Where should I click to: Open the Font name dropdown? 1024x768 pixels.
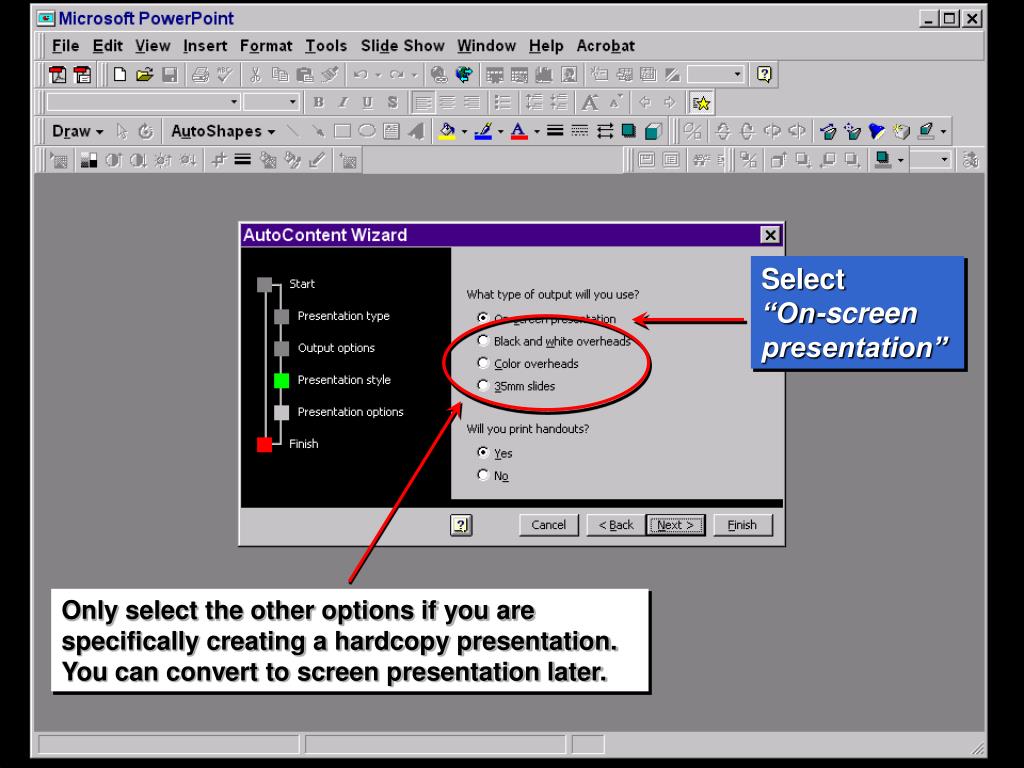tap(234, 102)
